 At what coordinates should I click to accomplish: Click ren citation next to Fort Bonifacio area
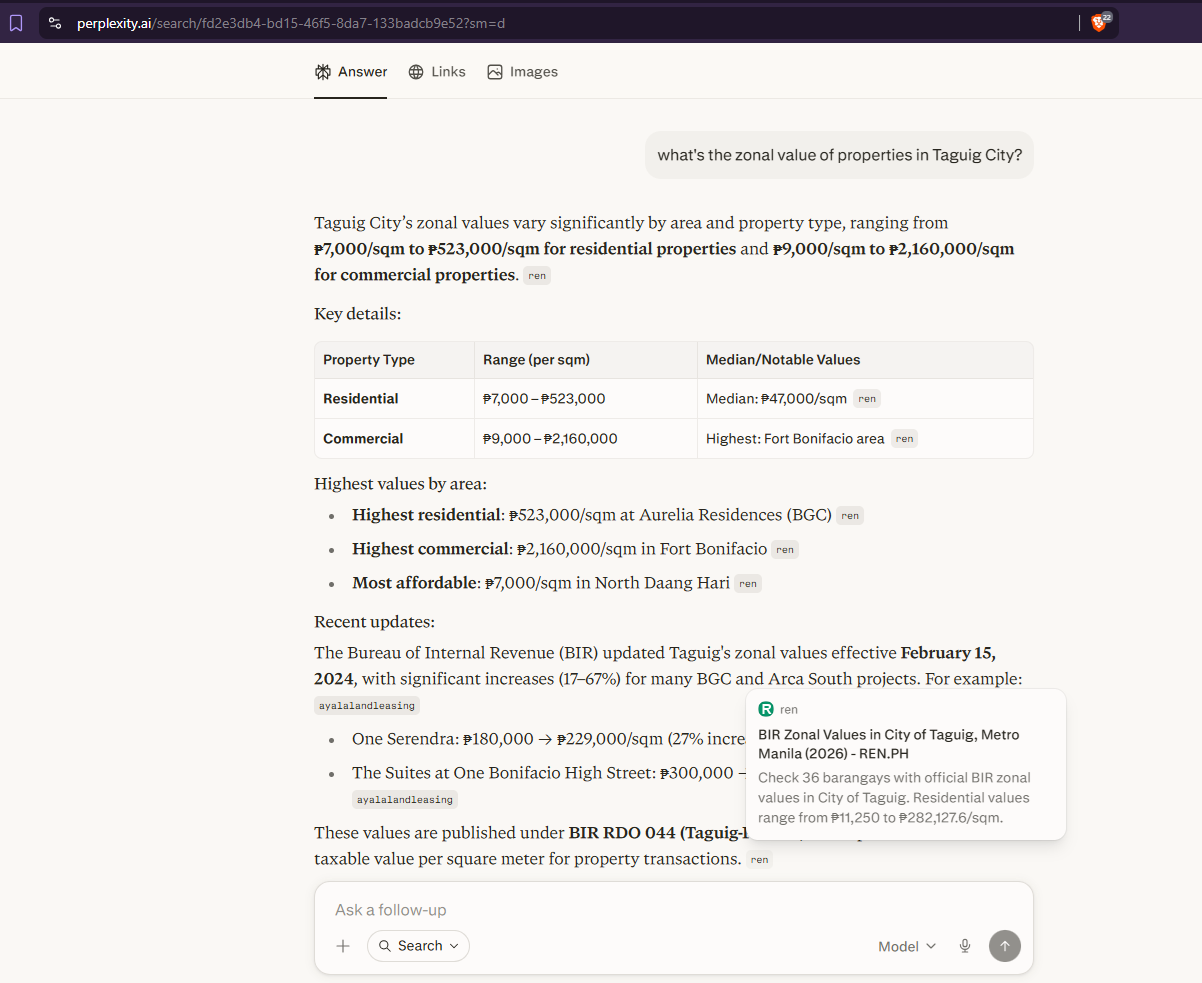(x=904, y=439)
